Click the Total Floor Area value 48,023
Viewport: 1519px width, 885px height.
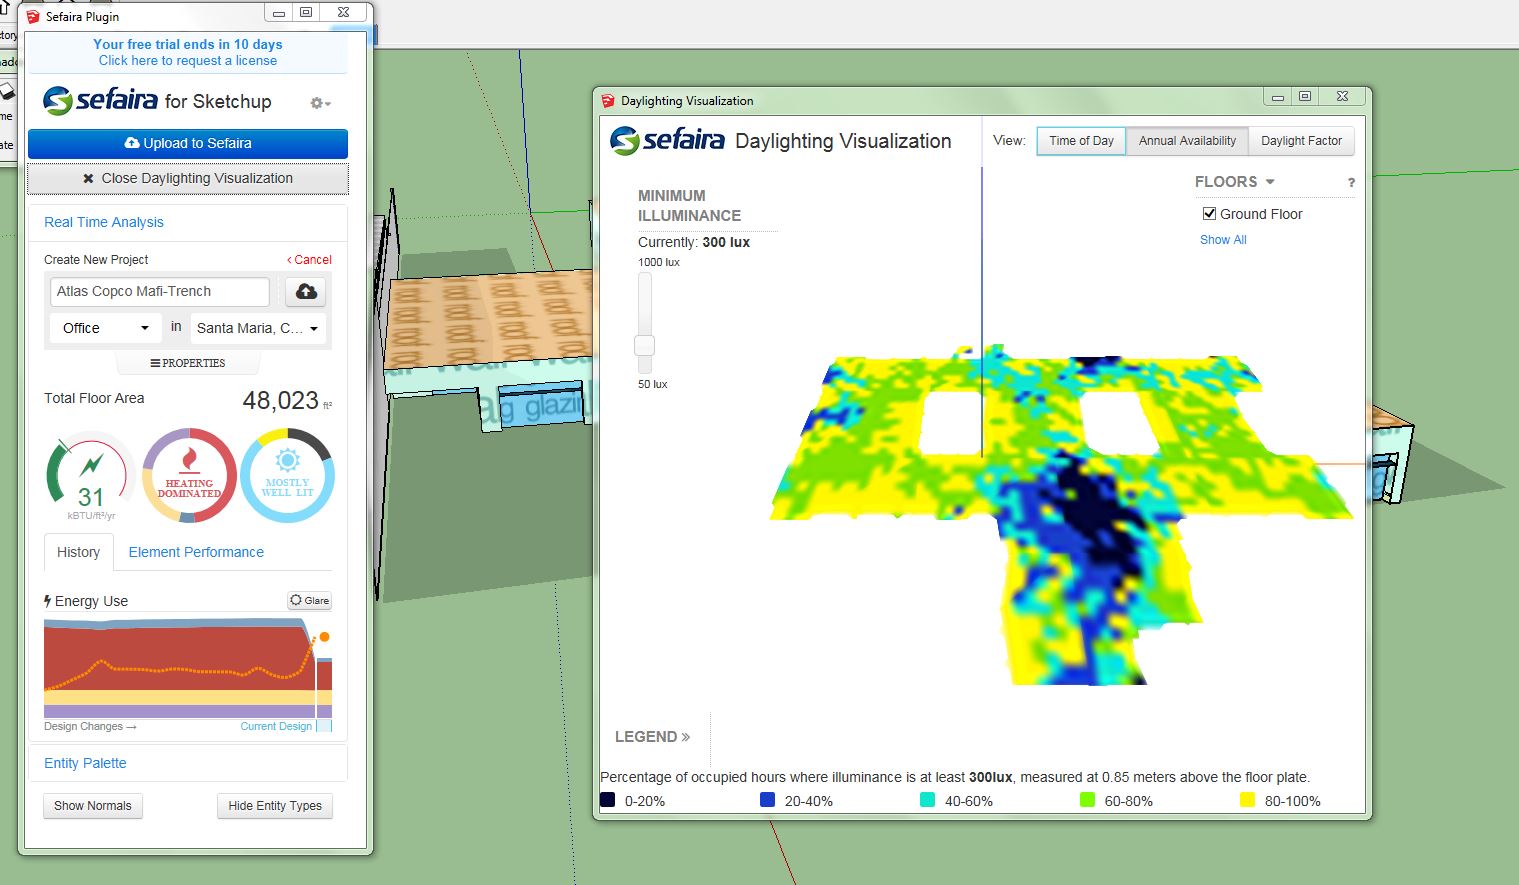[281, 400]
